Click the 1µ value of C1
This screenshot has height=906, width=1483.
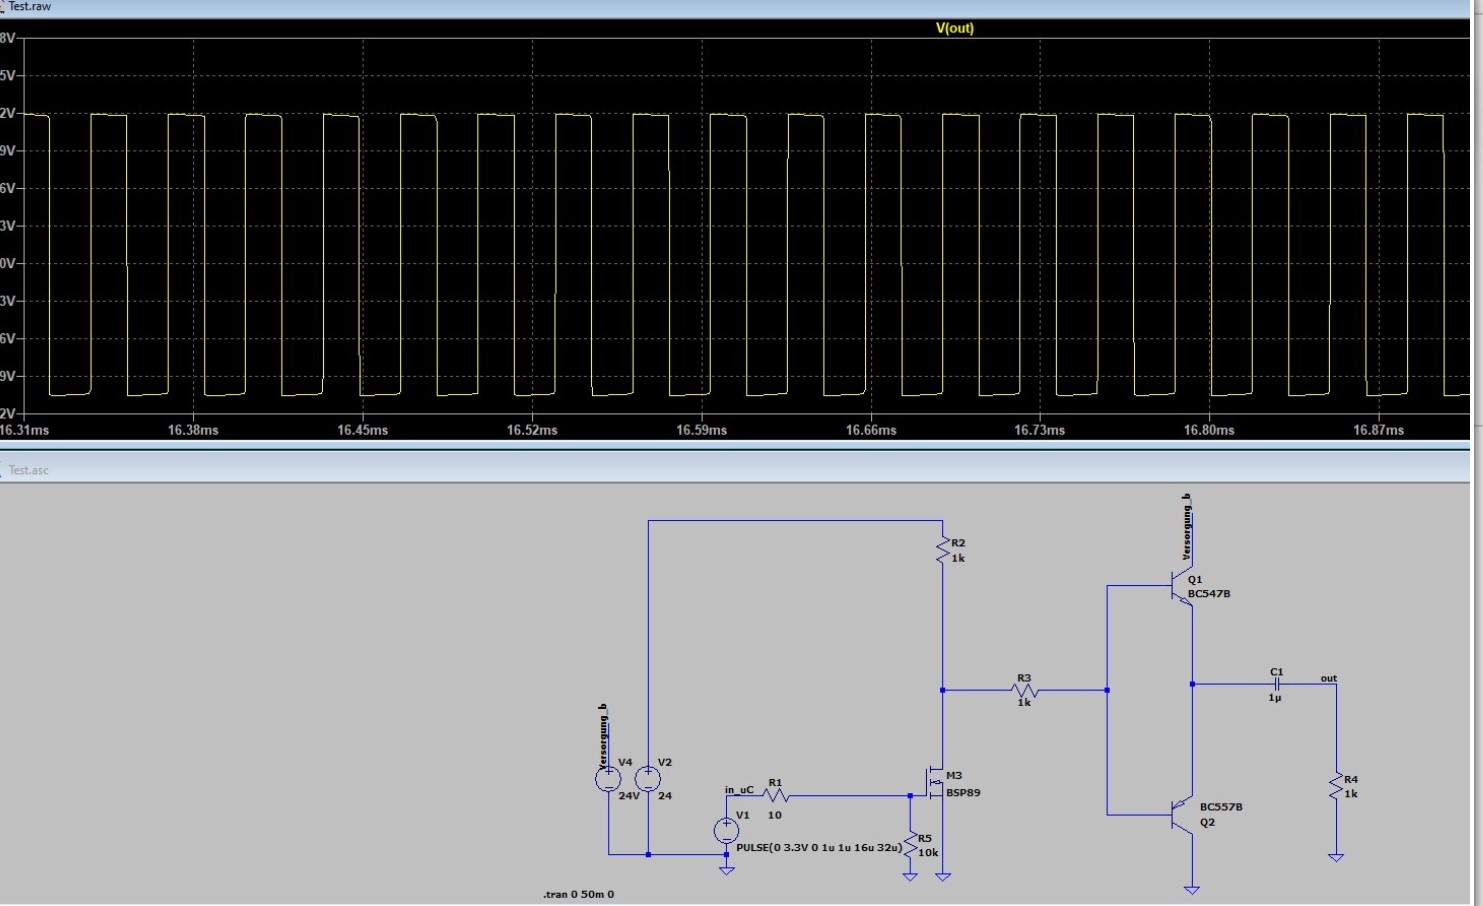click(x=1275, y=698)
